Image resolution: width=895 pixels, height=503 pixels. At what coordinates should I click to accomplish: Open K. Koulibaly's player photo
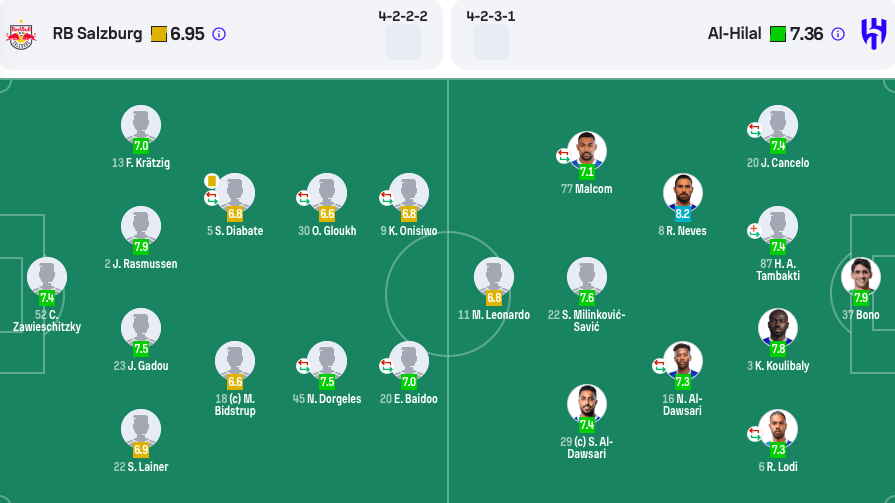778,327
